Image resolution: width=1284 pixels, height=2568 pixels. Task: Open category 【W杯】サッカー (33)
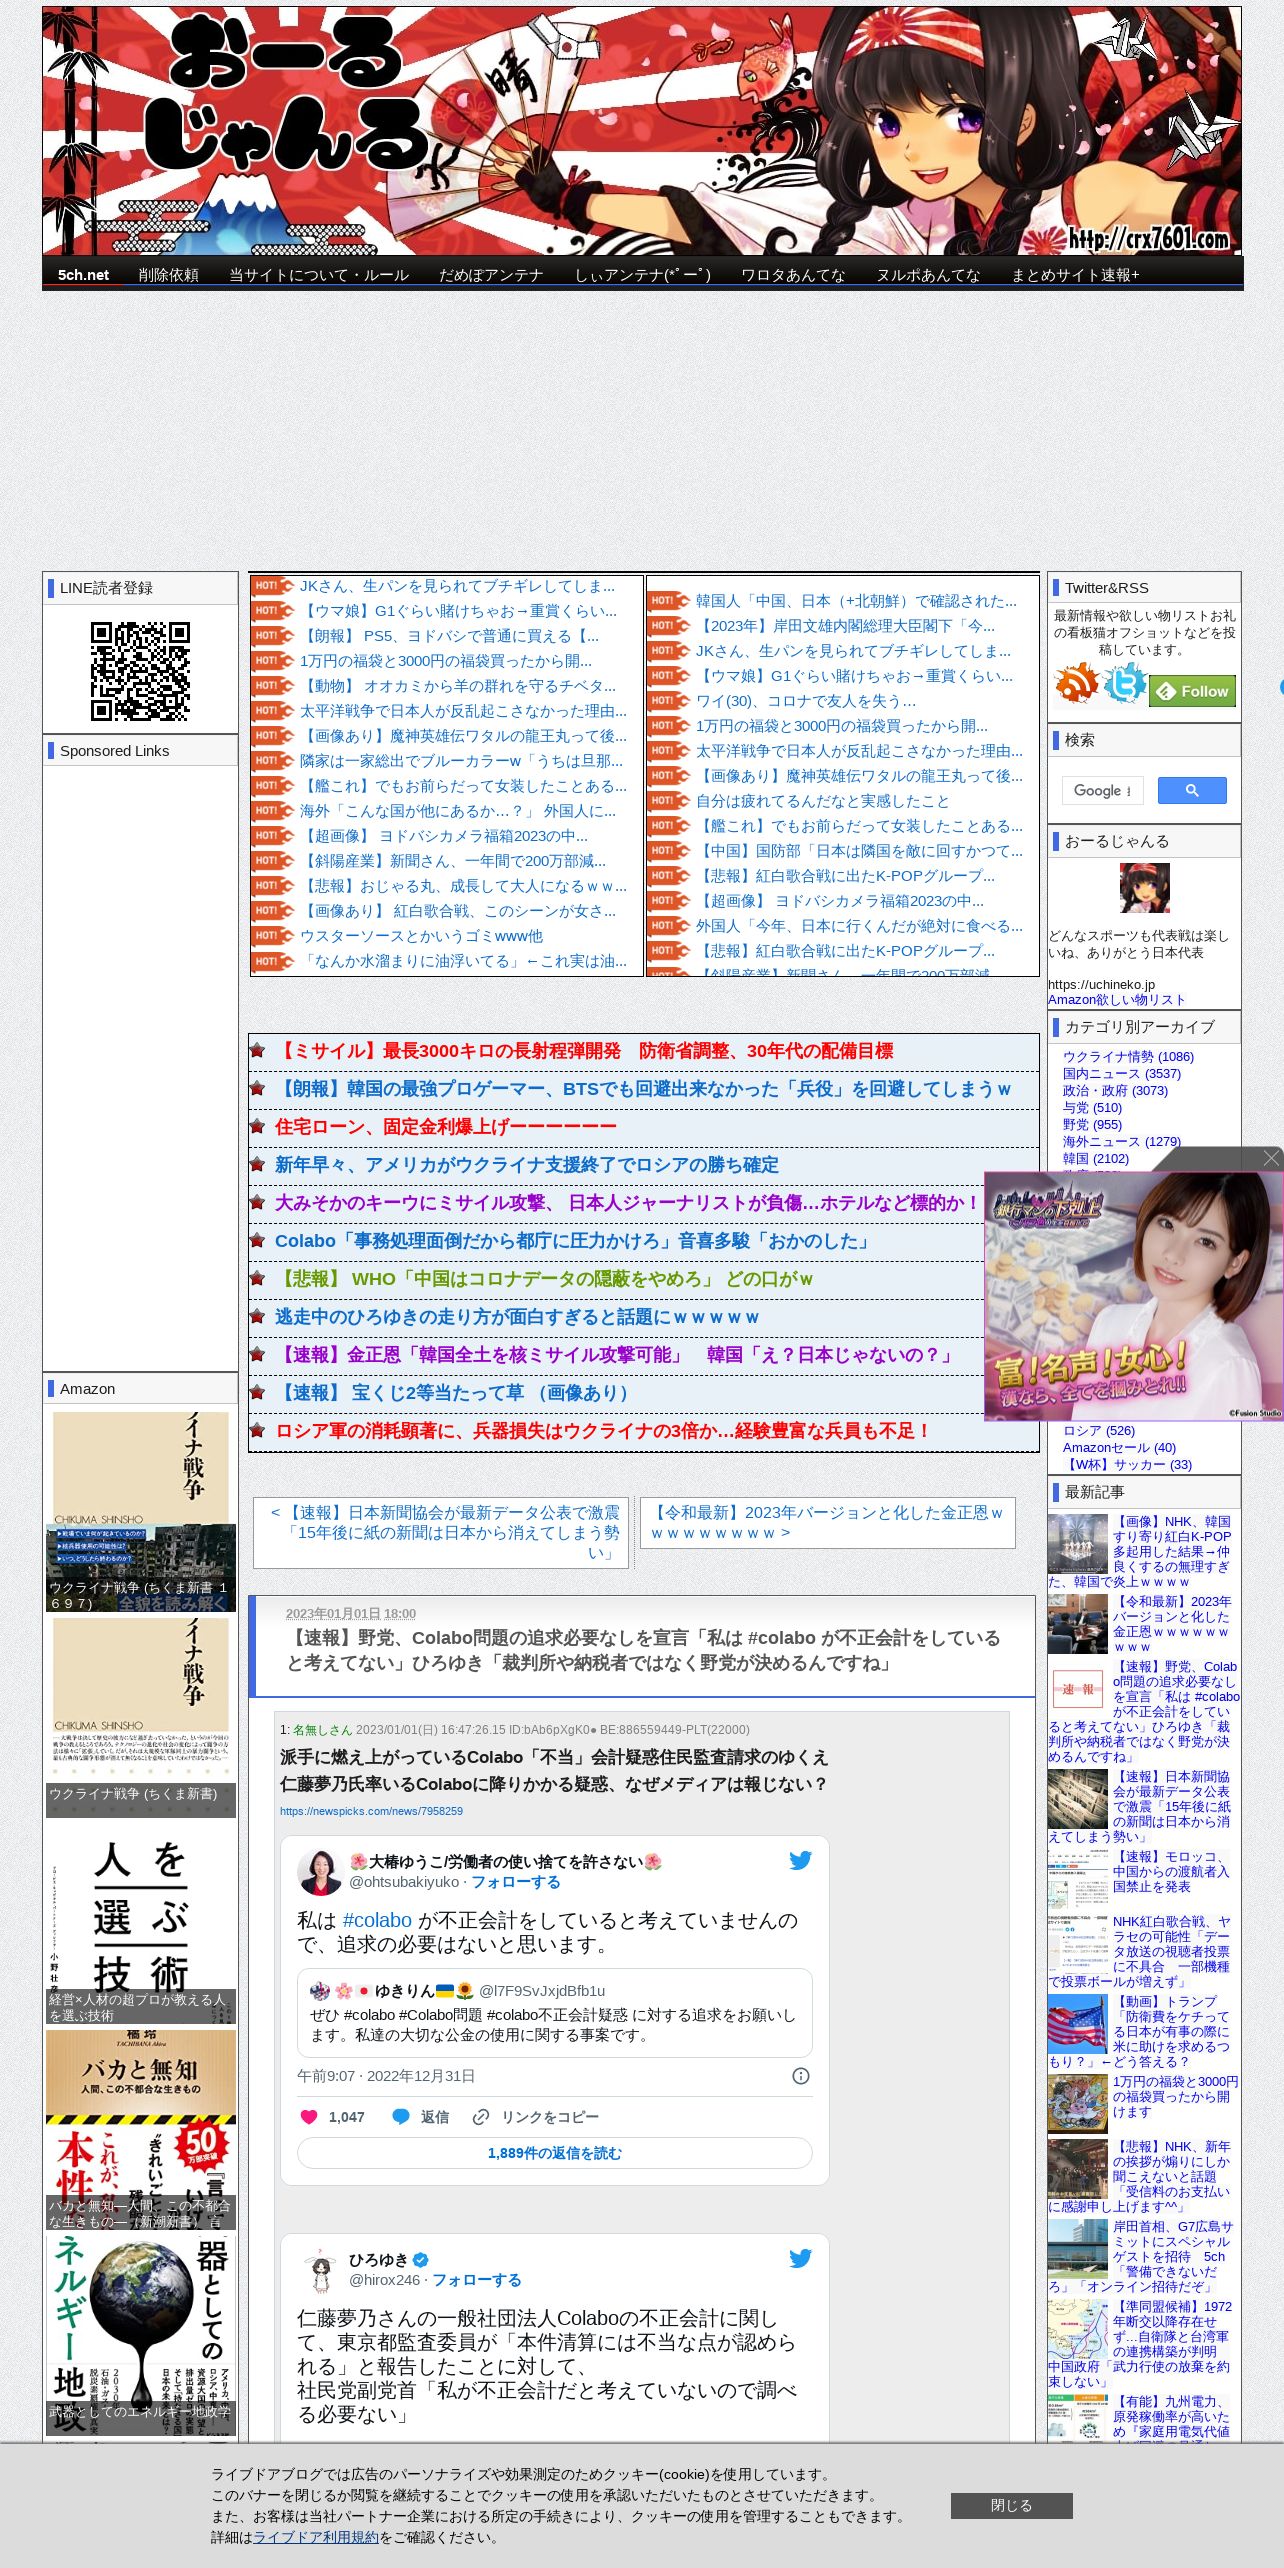pos(1128,1464)
